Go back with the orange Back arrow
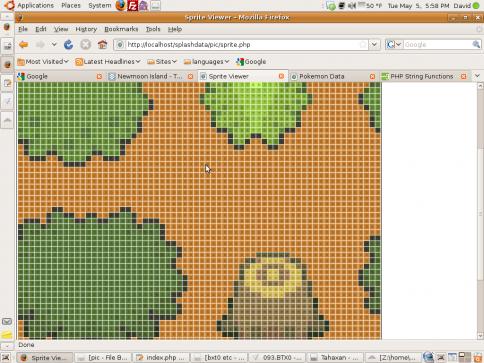484x363 pixels. tap(23, 44)
